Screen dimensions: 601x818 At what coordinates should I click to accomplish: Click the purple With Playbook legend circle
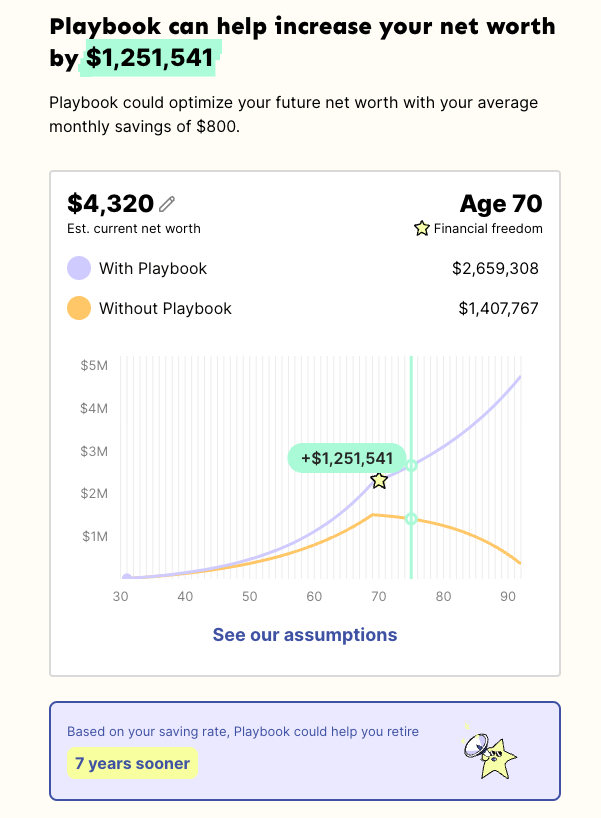79,268
